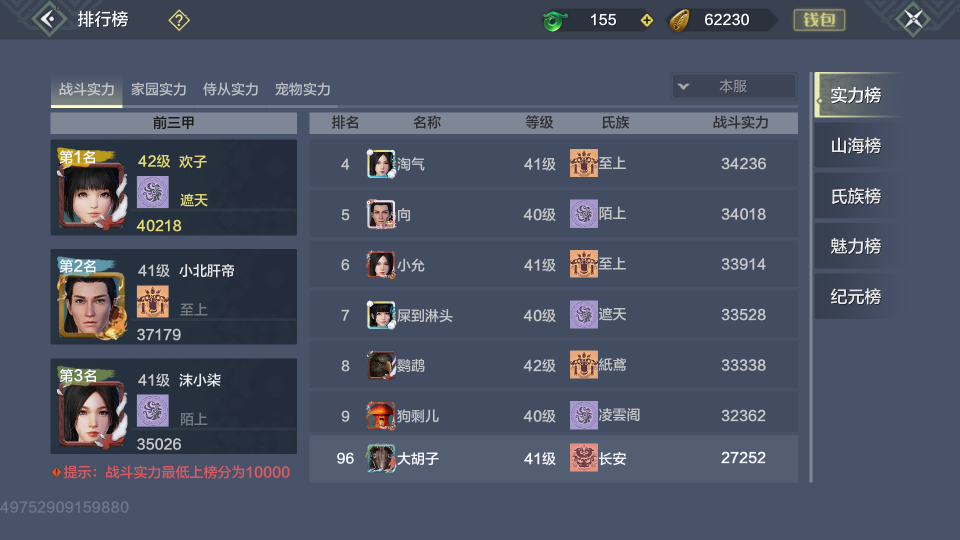Open the 钱包 wallet button
The image size is (960, 540).
click(819, 20)
